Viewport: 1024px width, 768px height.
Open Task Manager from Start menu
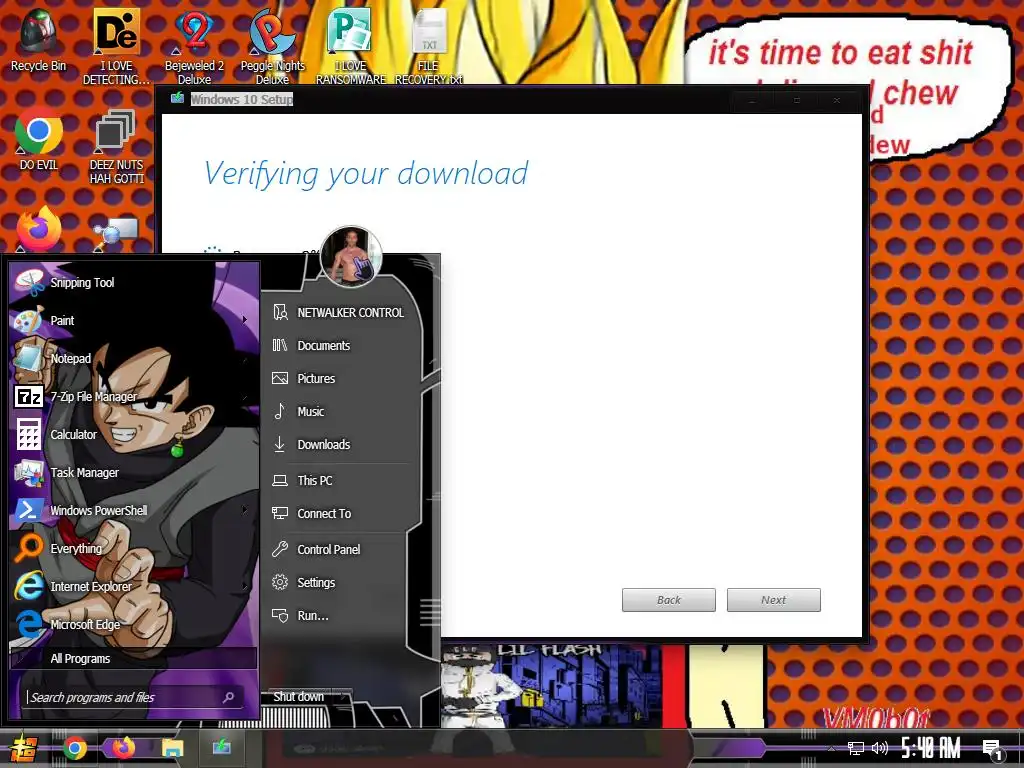tap(134, 472)
